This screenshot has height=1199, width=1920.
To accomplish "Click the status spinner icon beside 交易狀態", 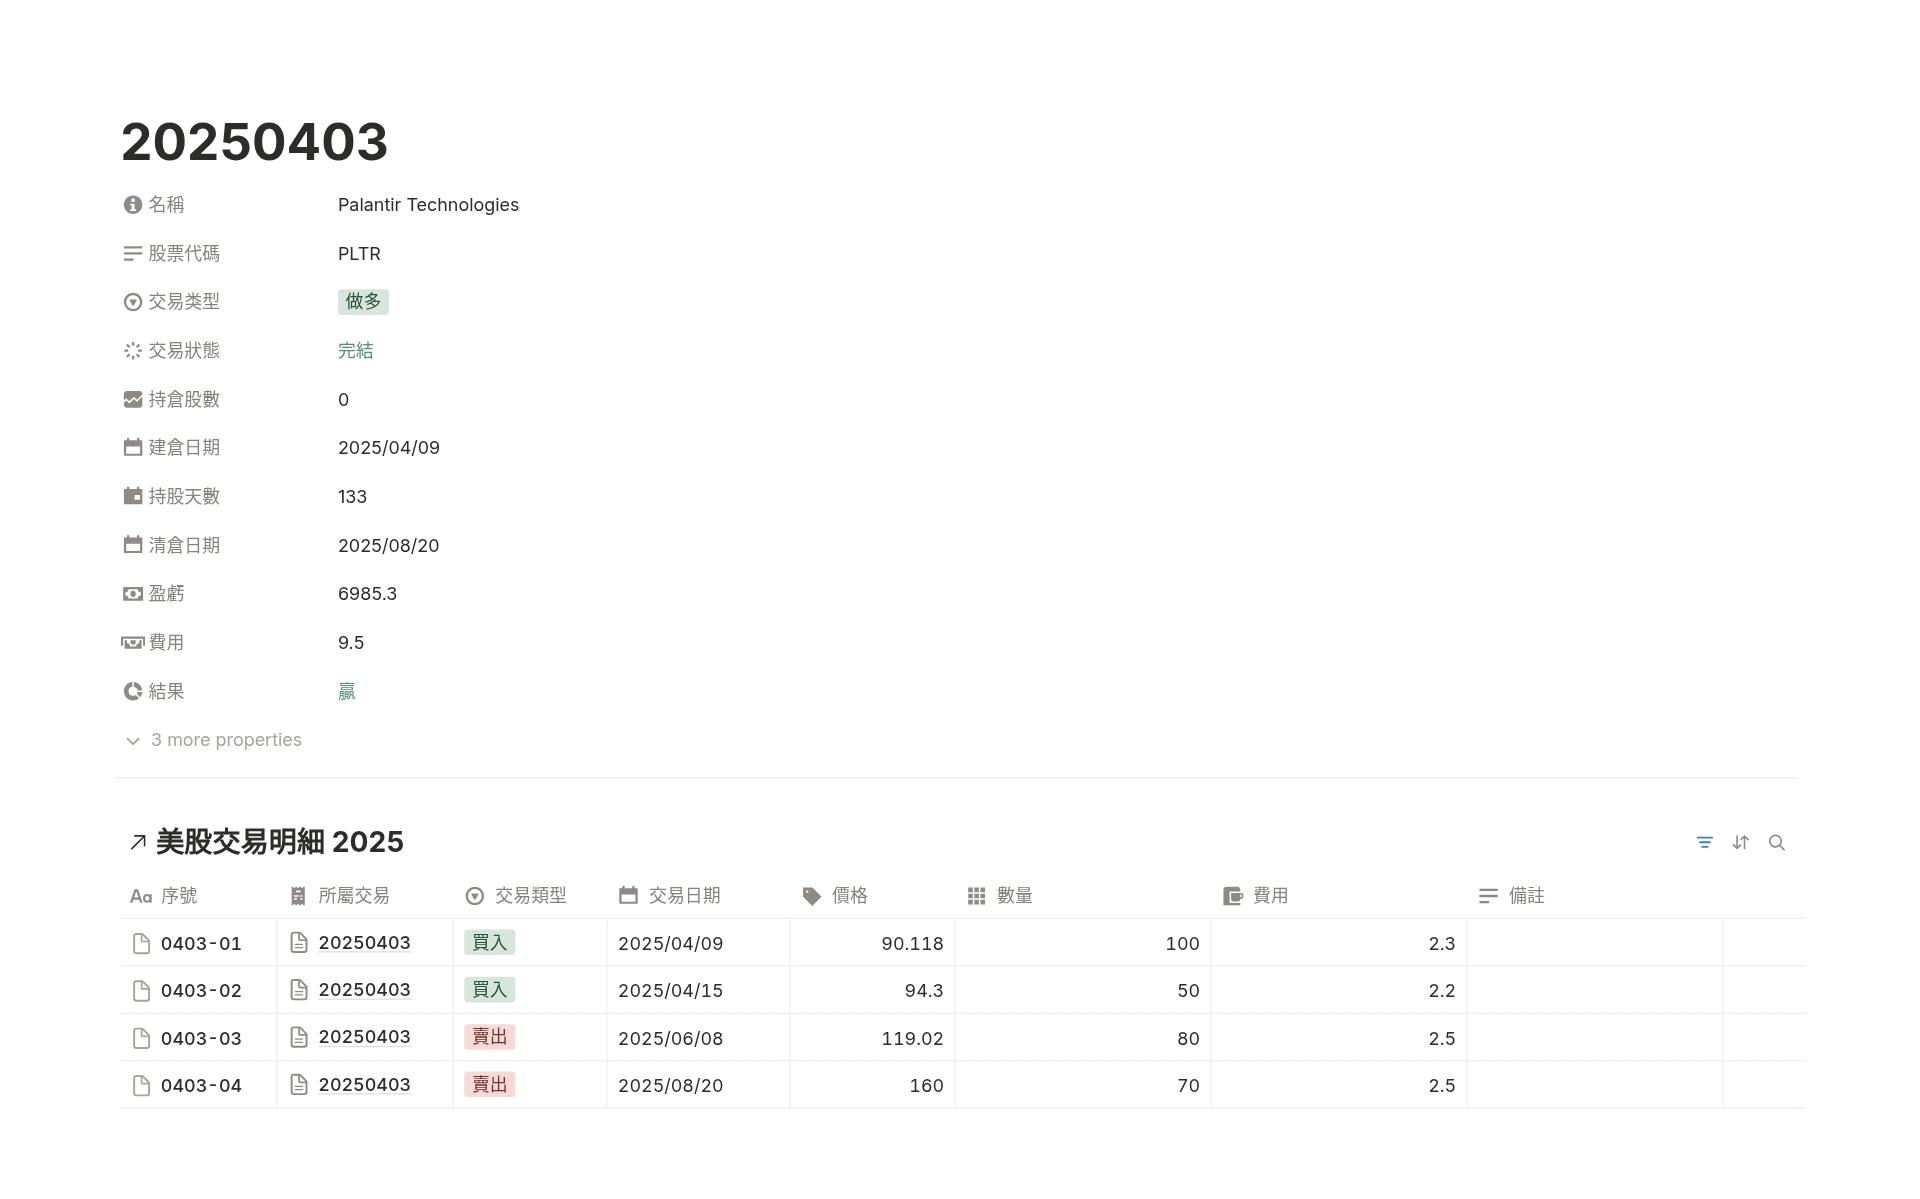I will [133, 351].
